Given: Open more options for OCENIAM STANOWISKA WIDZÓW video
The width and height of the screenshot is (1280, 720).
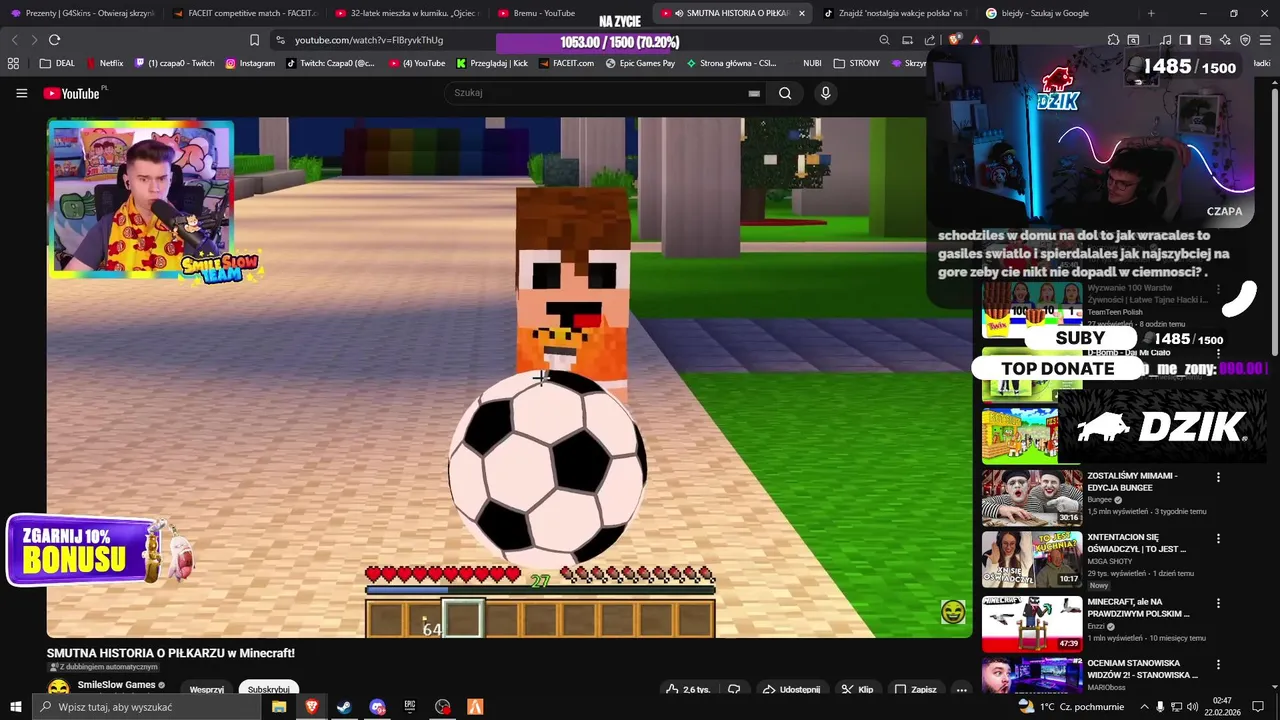Looking at the screenshot, I should pos(1218,665).
